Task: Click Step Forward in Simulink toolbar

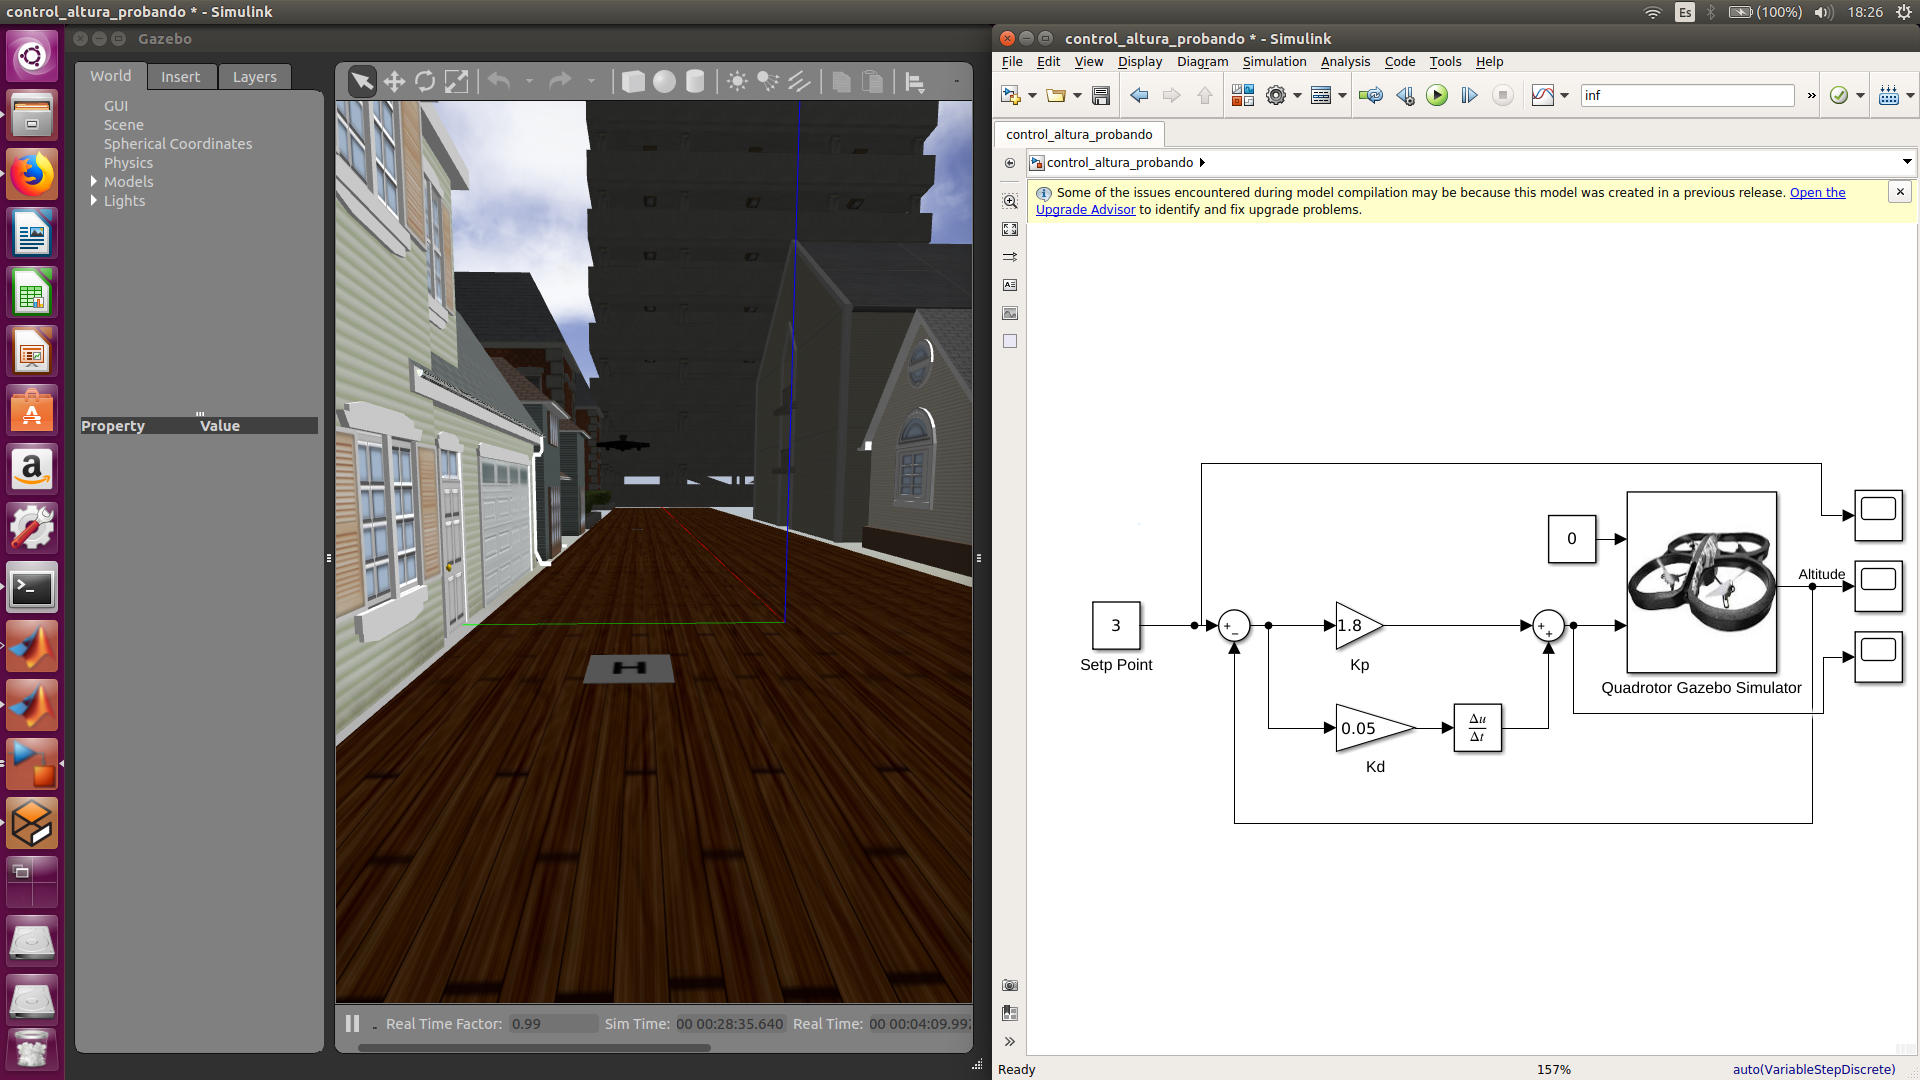Action: pyautogui.click(x=1469, y=95)
